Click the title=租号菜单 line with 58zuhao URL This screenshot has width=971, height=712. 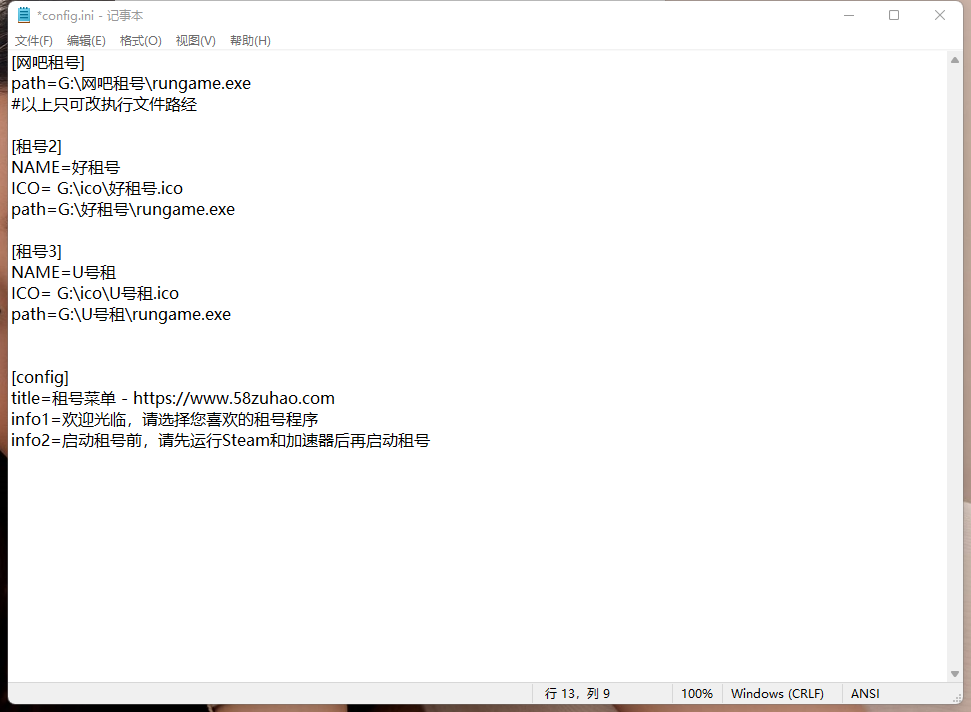pos(173,399)
